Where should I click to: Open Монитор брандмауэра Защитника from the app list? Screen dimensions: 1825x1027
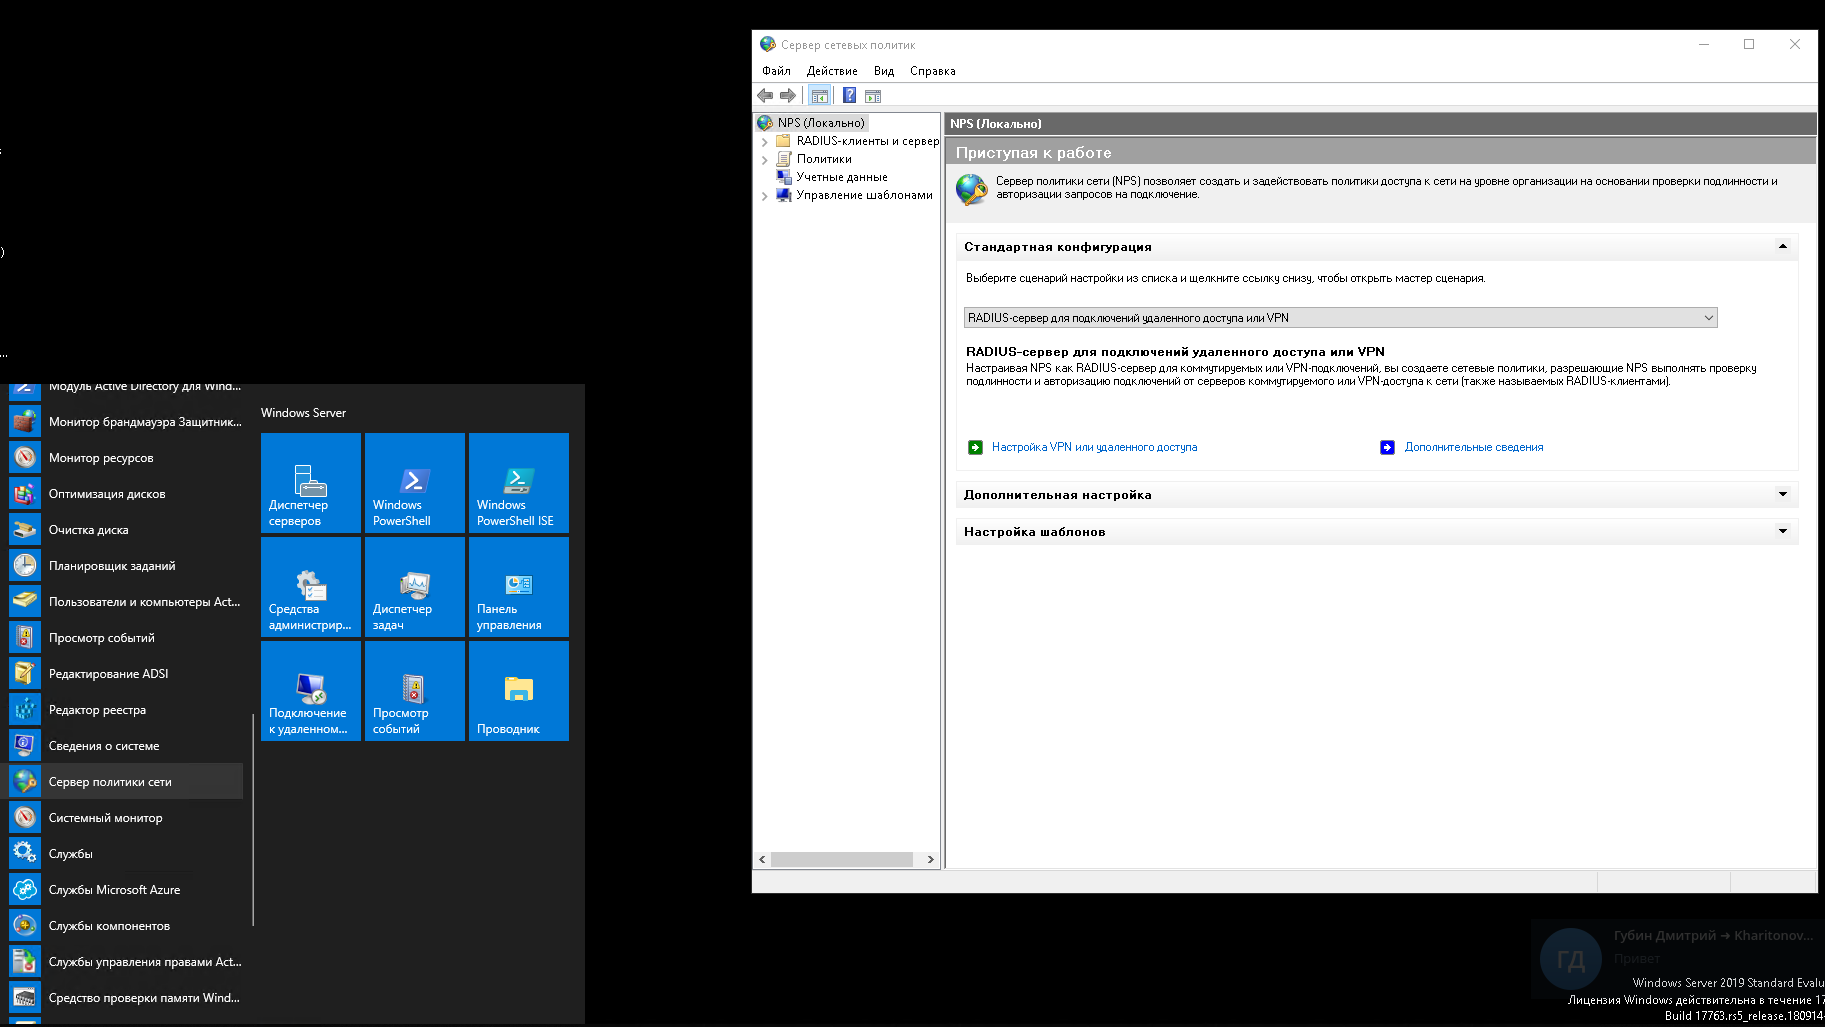point(125,422)
